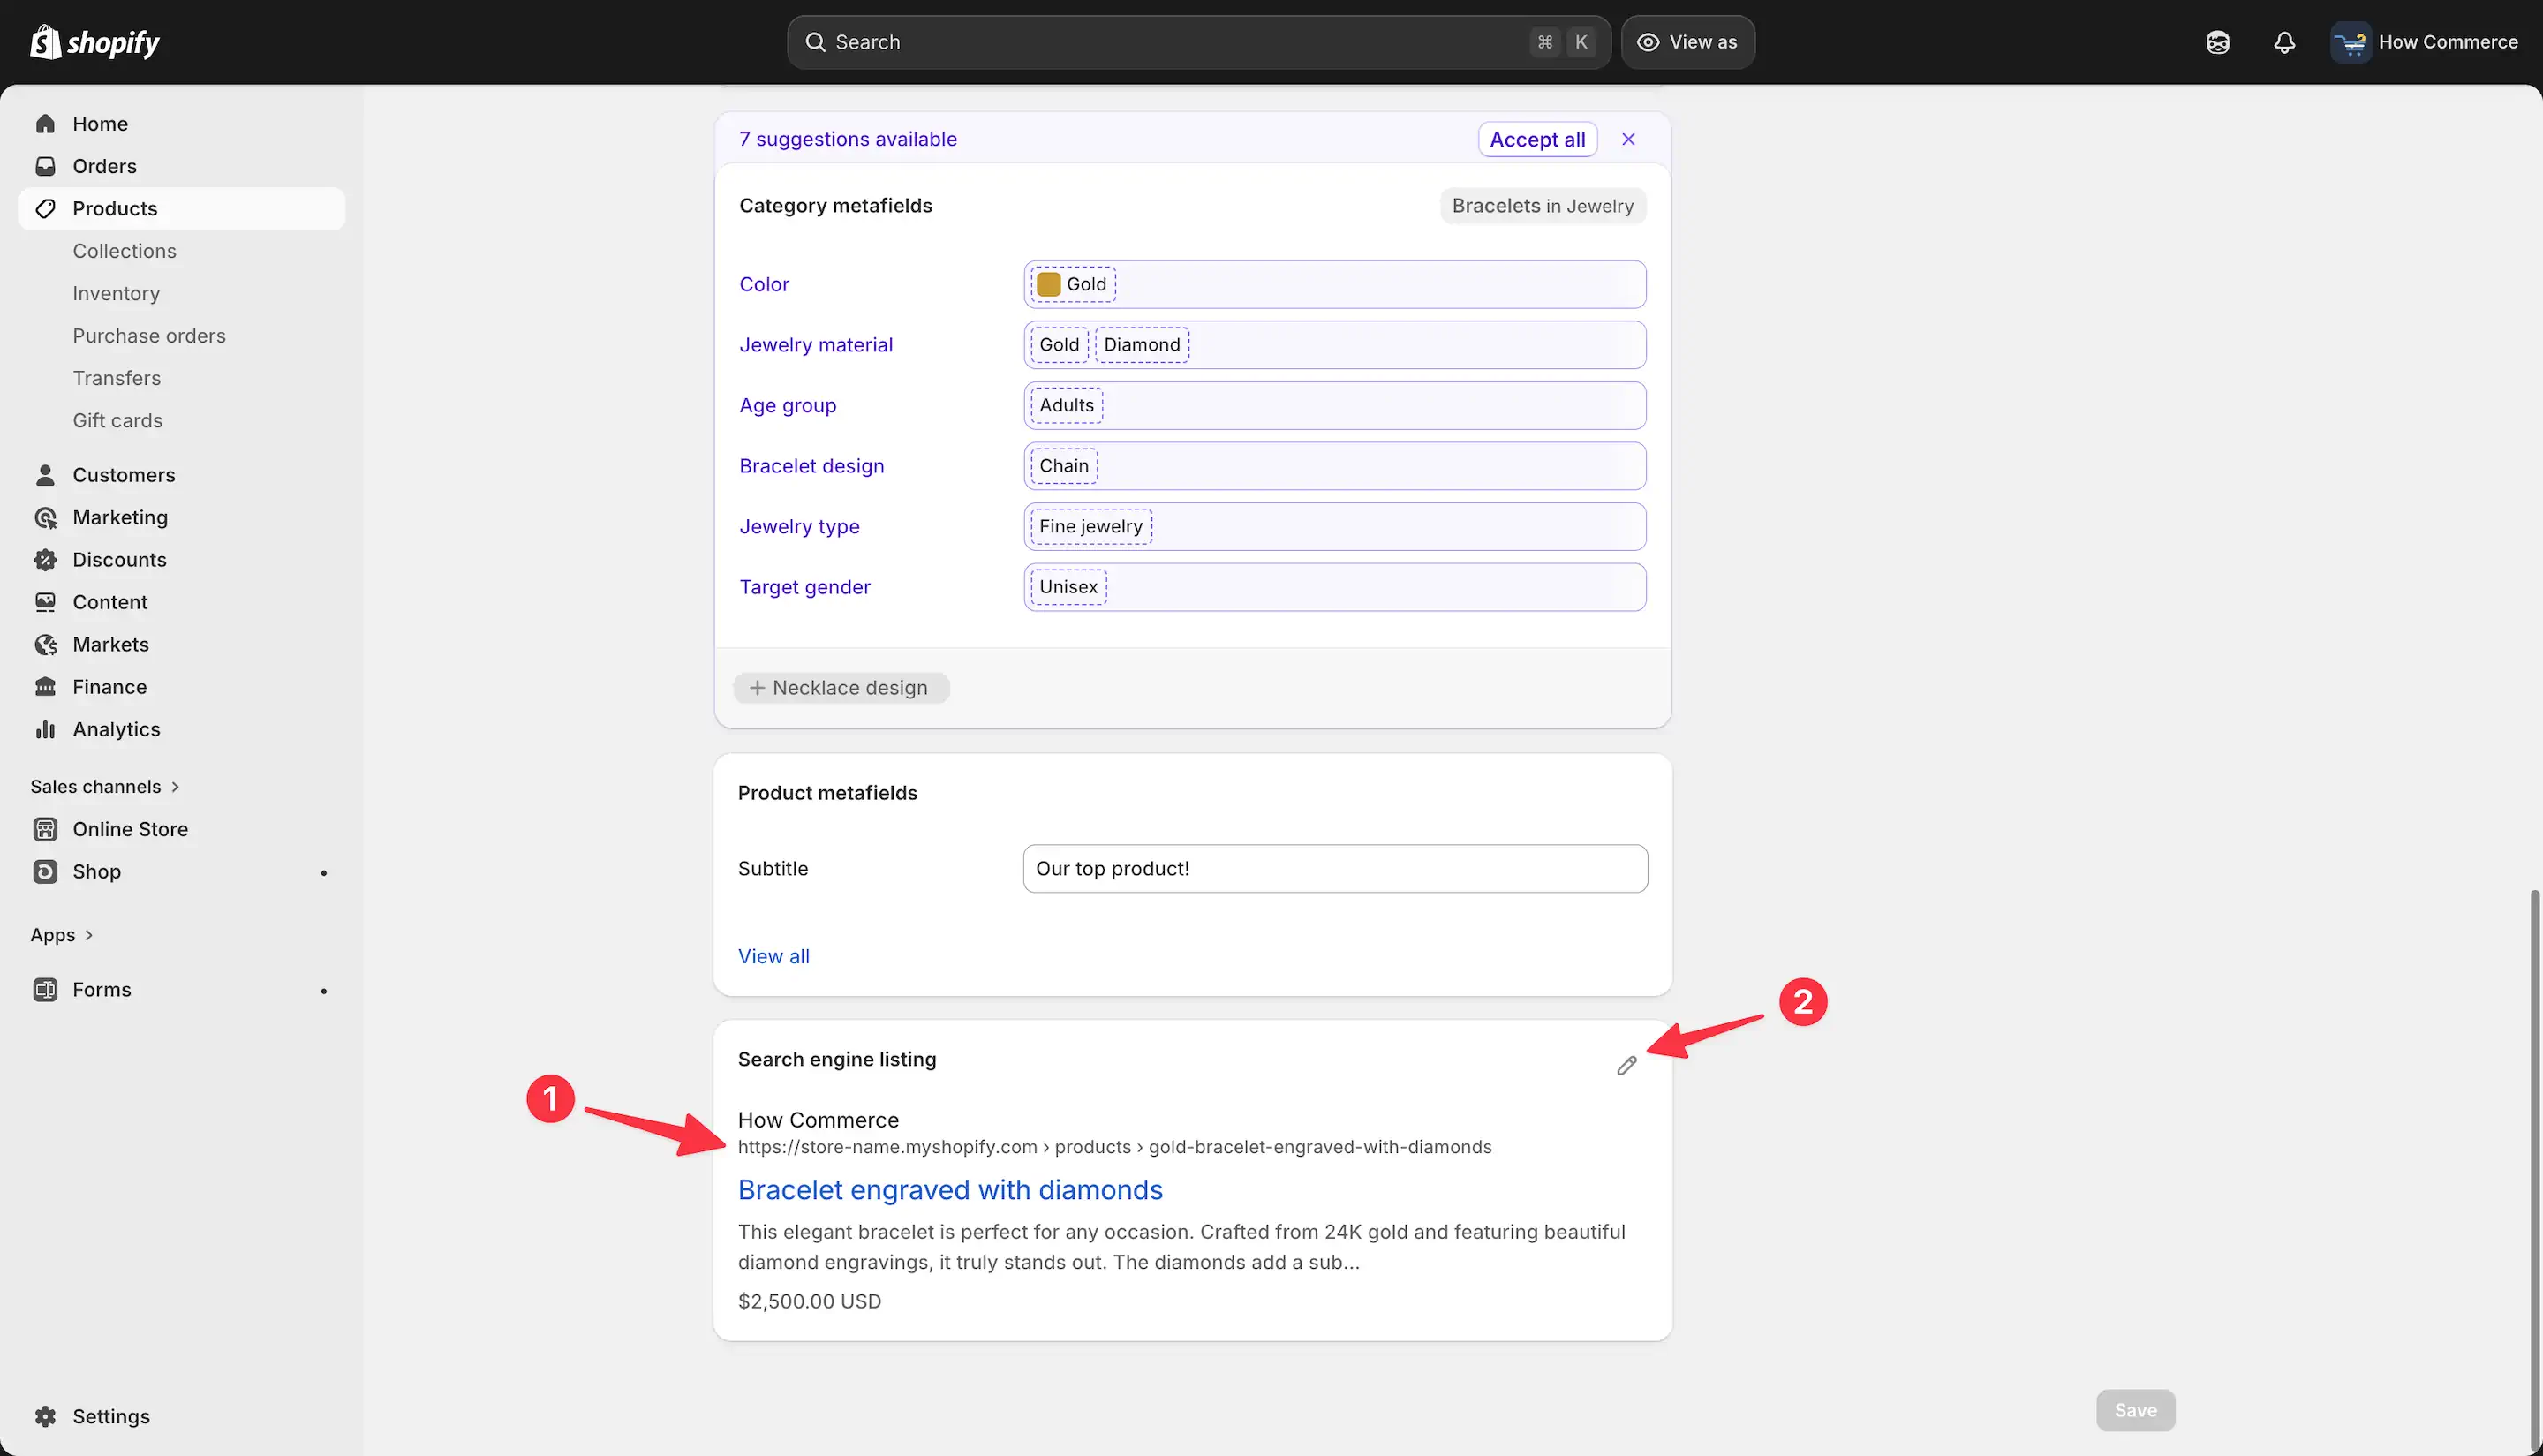Open the Home page icon in sidebar

pyautogui.click(x=45, y=124)
